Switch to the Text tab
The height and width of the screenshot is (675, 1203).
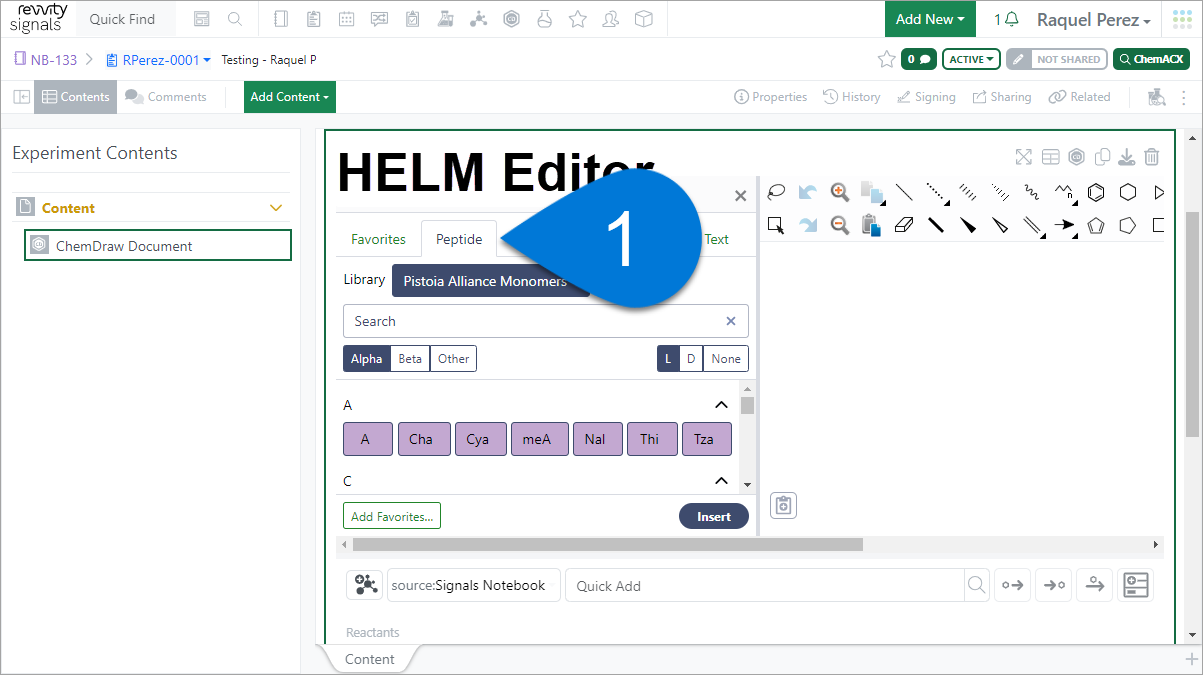[x=717, y=239]
